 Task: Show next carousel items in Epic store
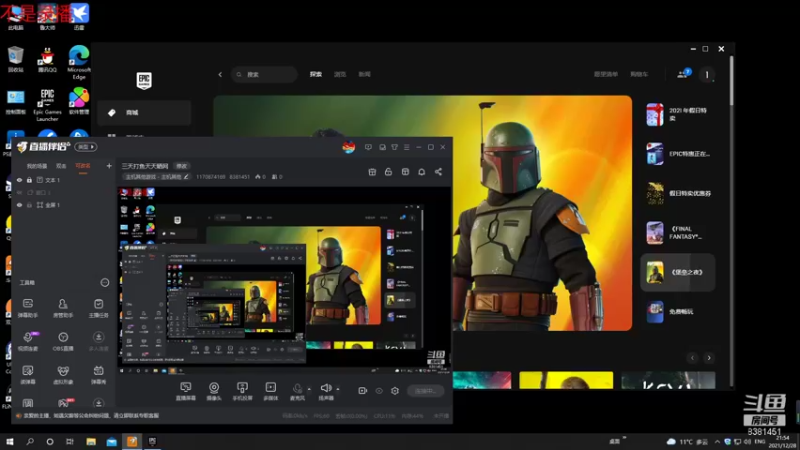709,358
